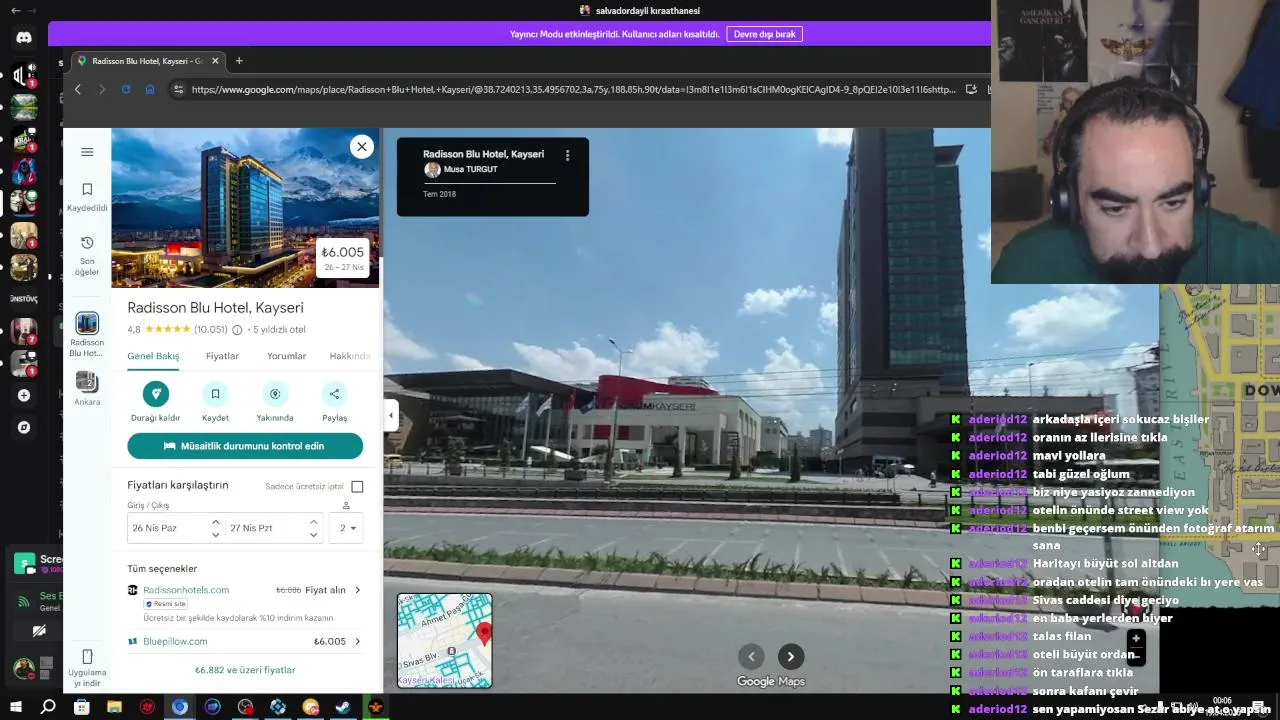
Task: Switch to the Yorumlar tab
Action: 286,356
